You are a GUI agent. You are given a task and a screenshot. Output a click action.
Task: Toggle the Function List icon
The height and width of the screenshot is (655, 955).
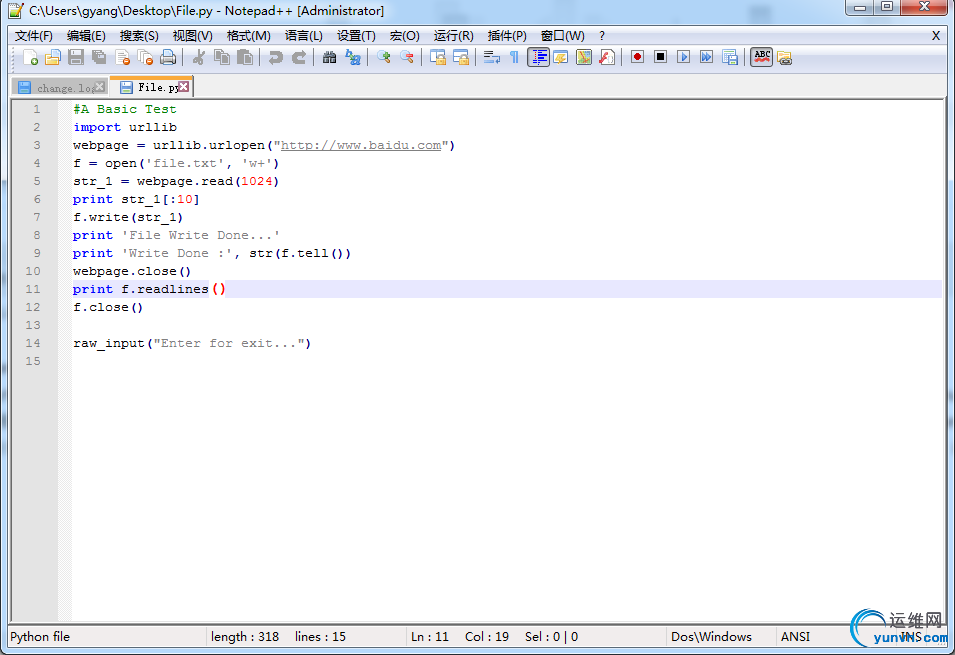point(607,58)
